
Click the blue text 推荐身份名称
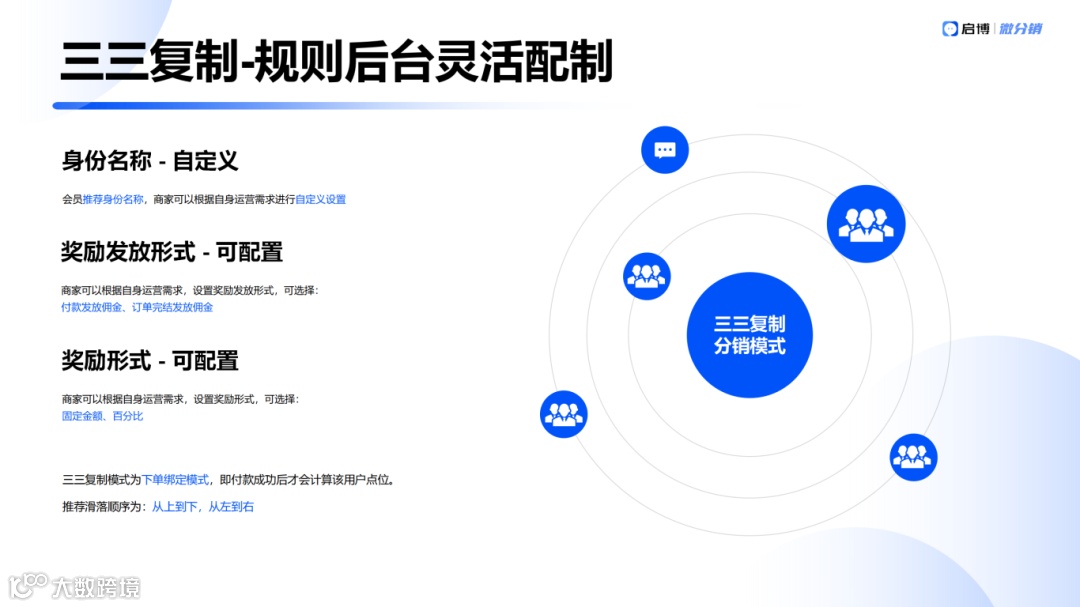point(113,199)
